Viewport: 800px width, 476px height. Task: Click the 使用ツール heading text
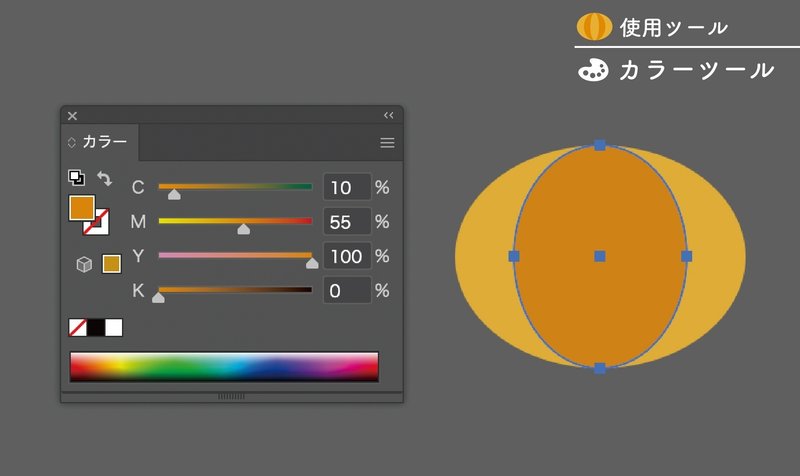pyautogui.click(x=673, y=28)
